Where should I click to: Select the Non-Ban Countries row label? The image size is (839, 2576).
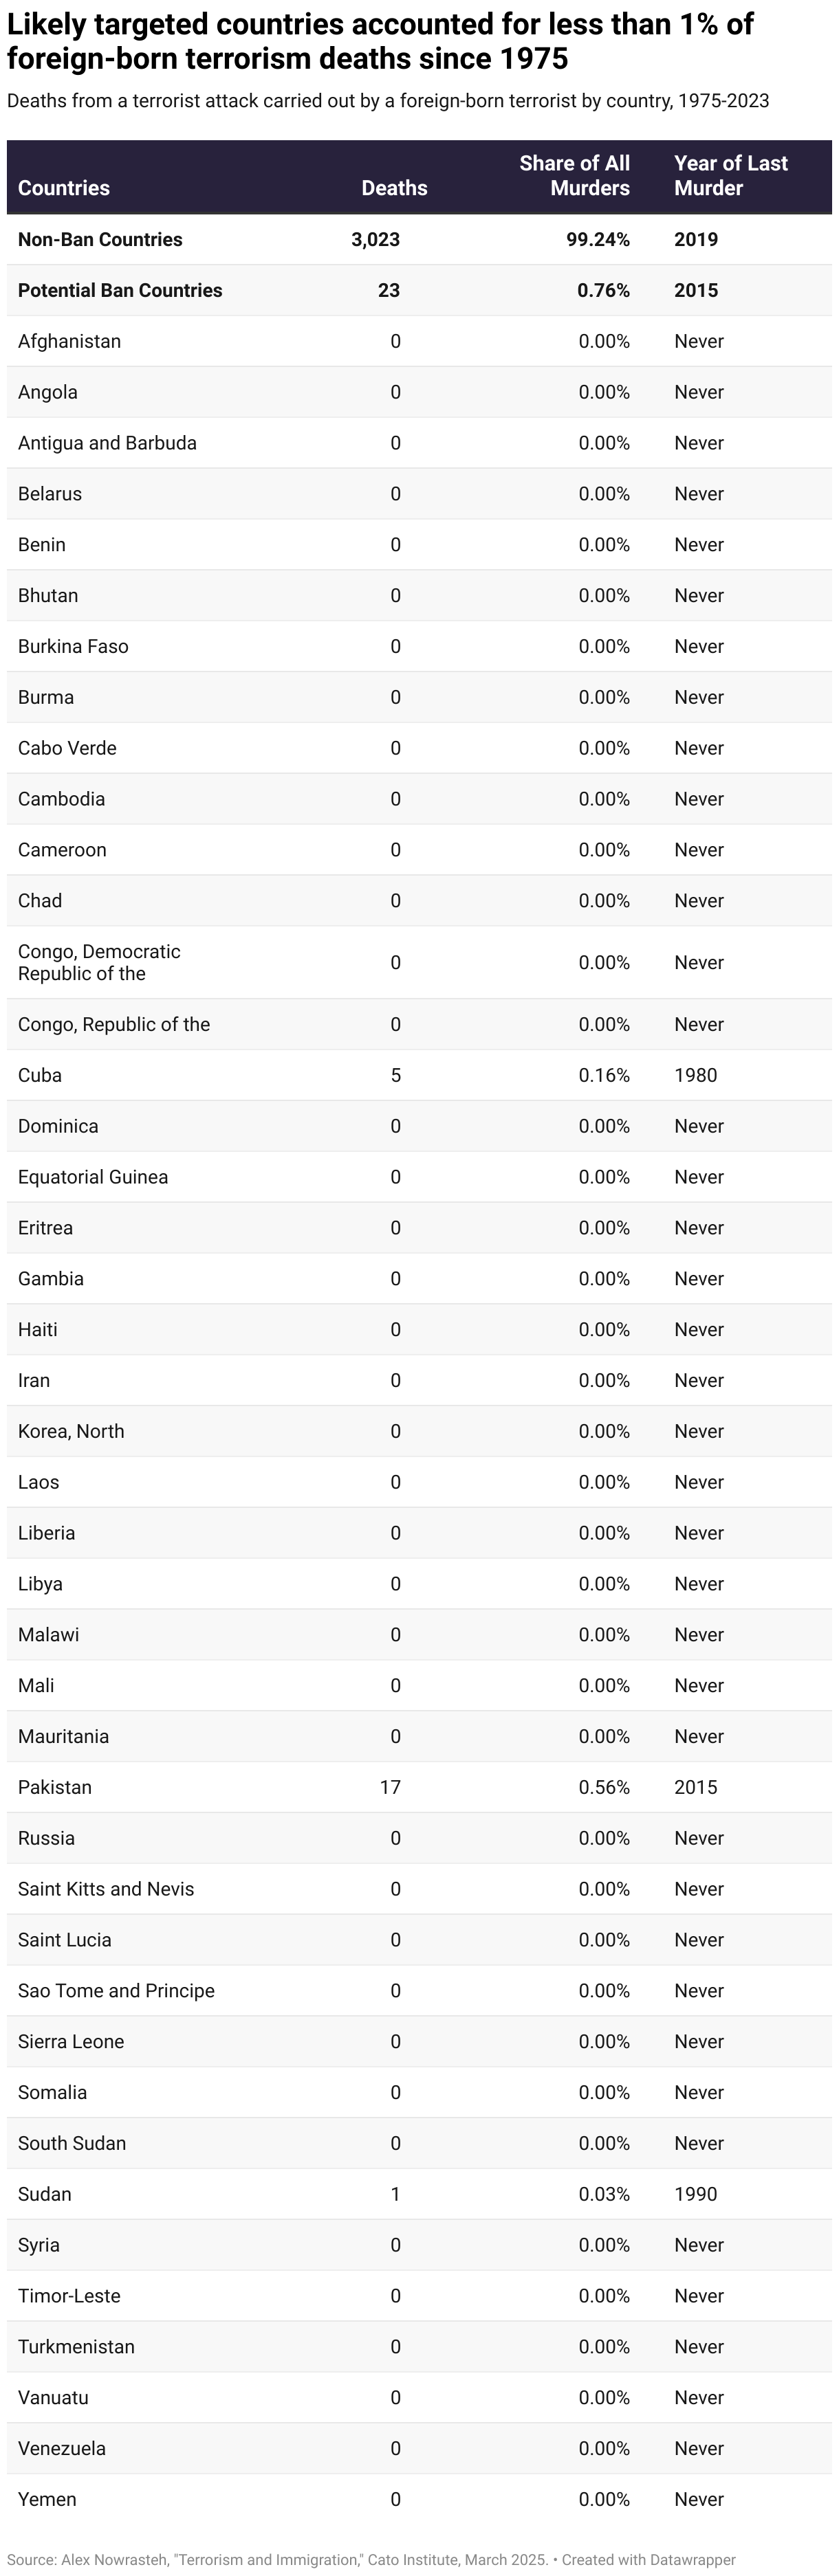tap(100, 239)
